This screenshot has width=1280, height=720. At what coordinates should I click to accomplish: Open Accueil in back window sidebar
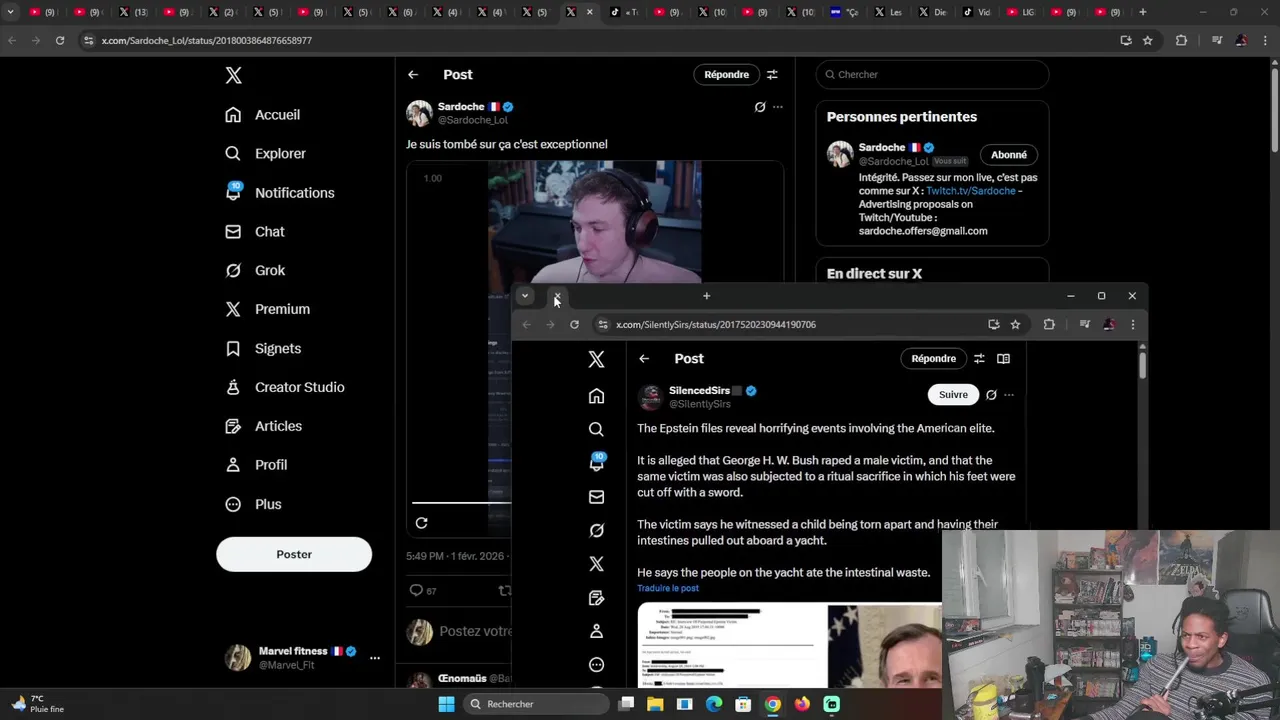click(x=263, y=115)
